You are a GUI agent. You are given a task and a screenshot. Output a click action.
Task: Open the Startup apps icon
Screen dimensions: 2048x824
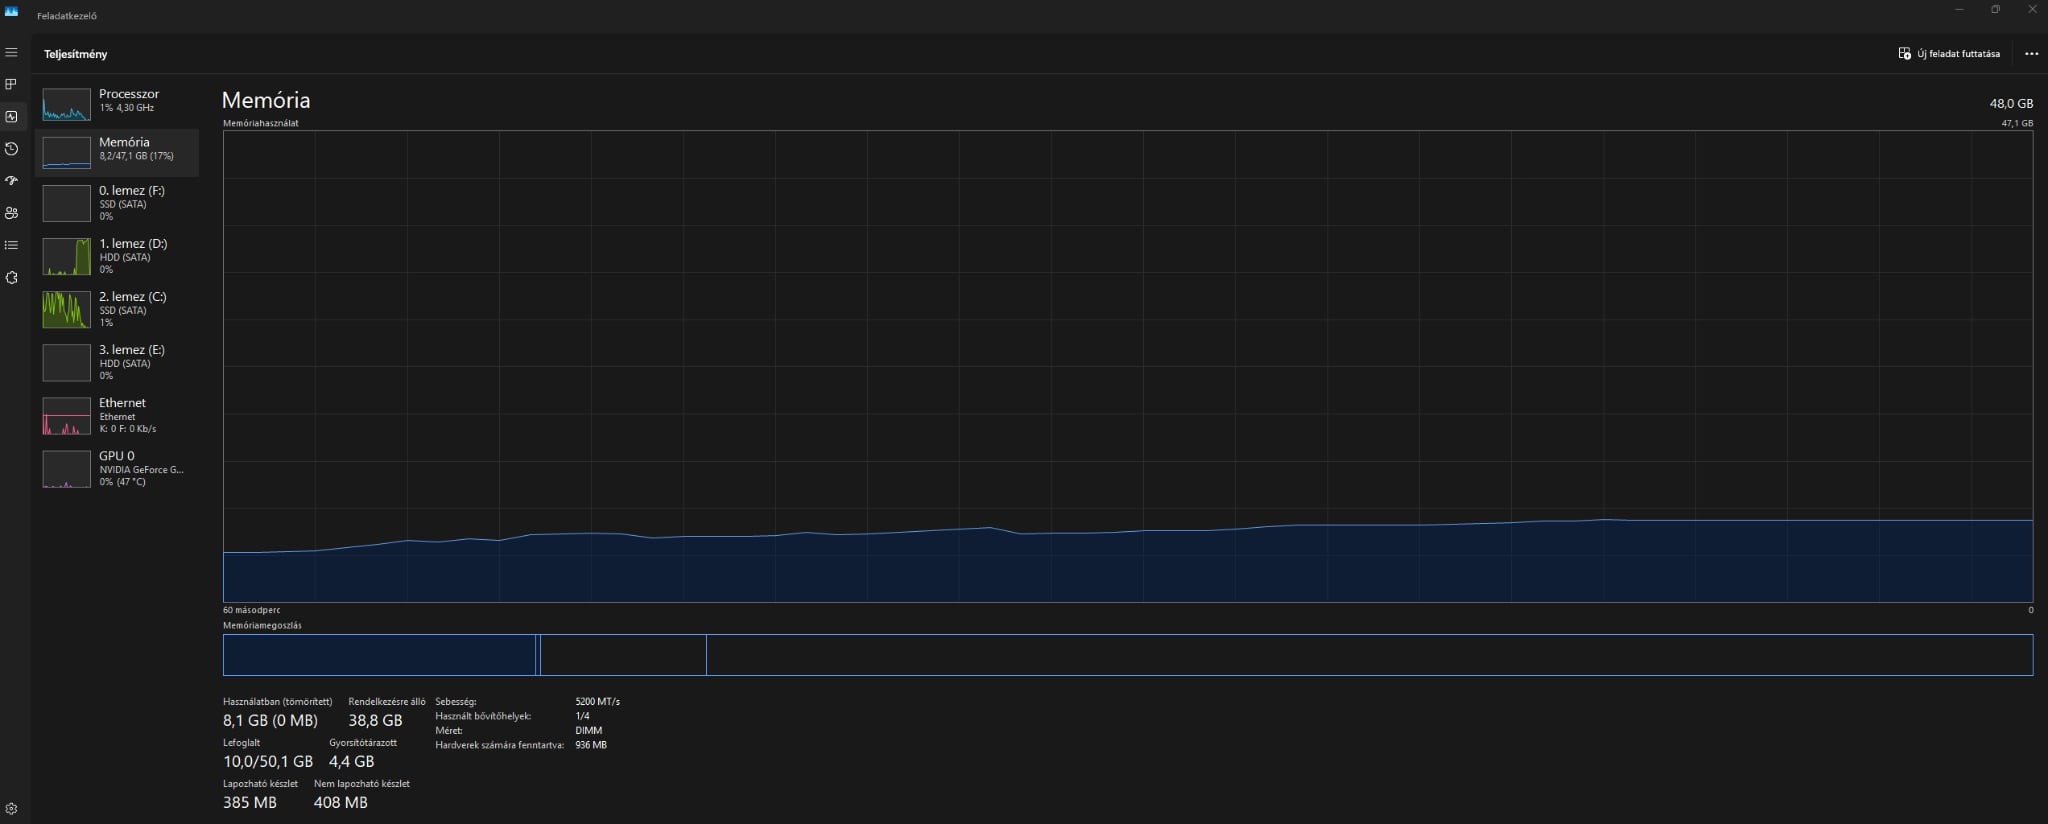12,180
